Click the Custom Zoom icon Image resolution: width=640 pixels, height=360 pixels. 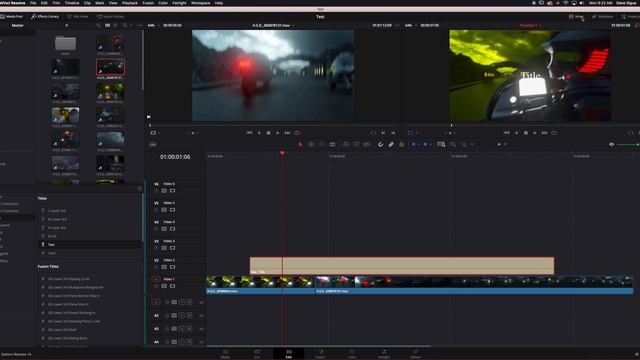(464, 144)
